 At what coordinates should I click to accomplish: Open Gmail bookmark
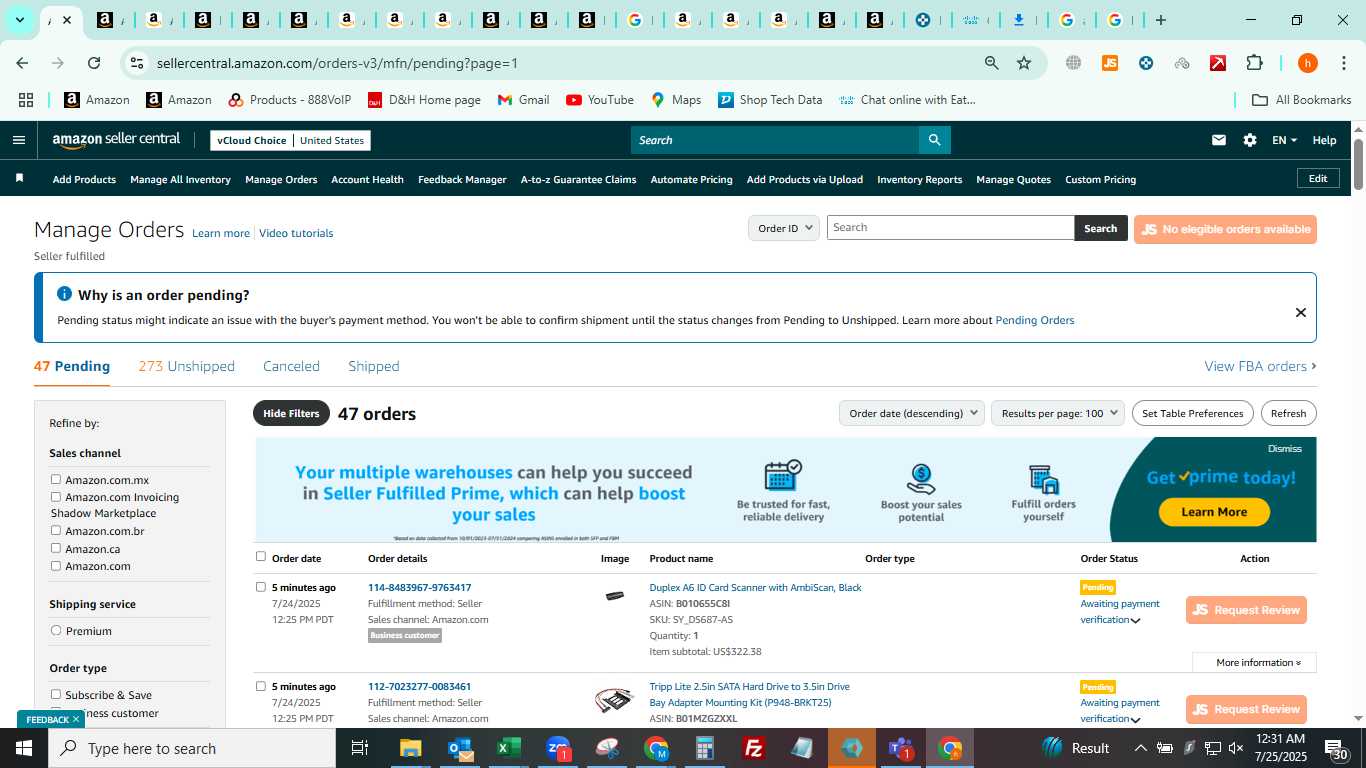[x=523, y=100]
